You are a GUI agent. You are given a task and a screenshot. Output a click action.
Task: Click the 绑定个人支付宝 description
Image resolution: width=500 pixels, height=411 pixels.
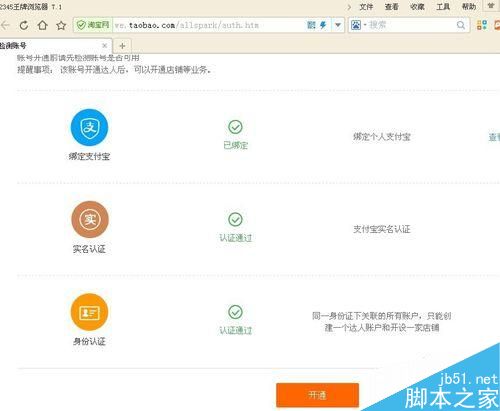click(382, 137)
